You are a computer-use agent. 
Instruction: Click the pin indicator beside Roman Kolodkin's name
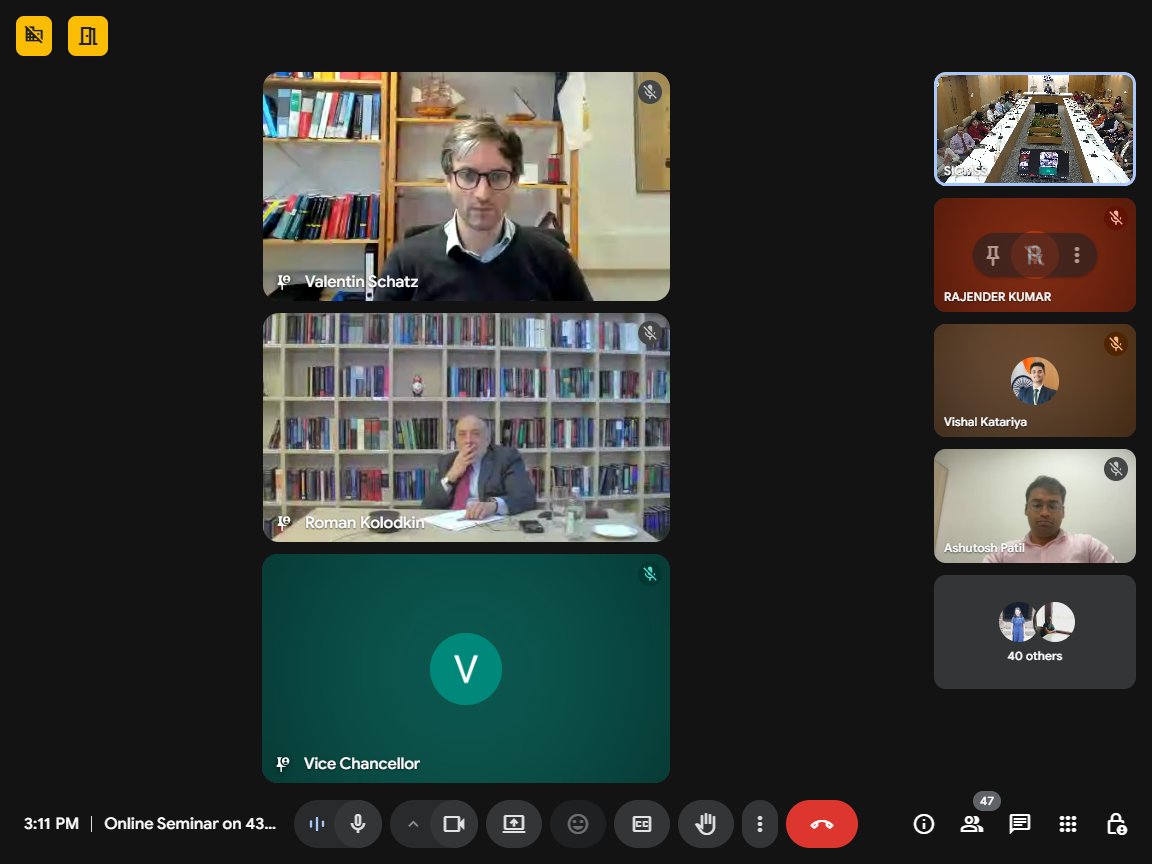(284, 522)
